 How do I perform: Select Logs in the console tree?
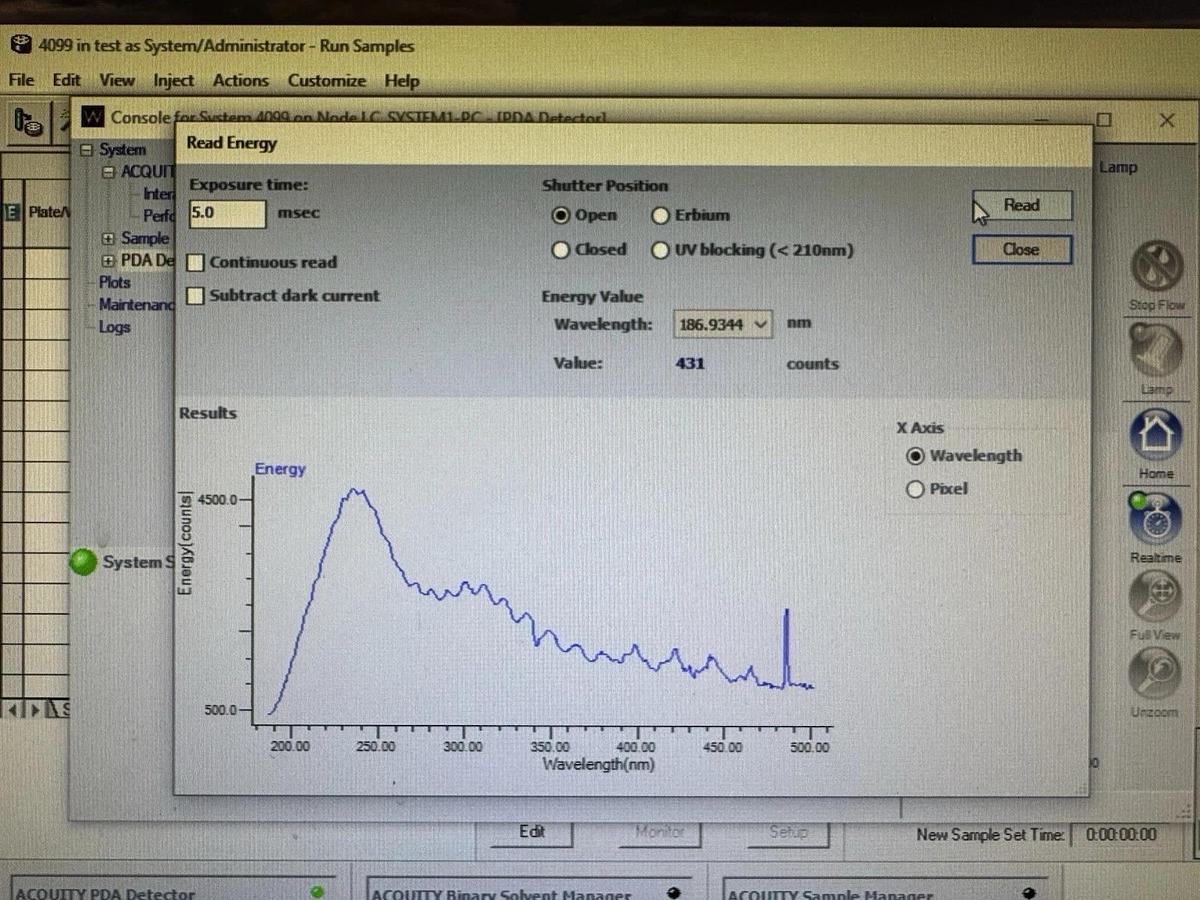(x=114, y=327)
